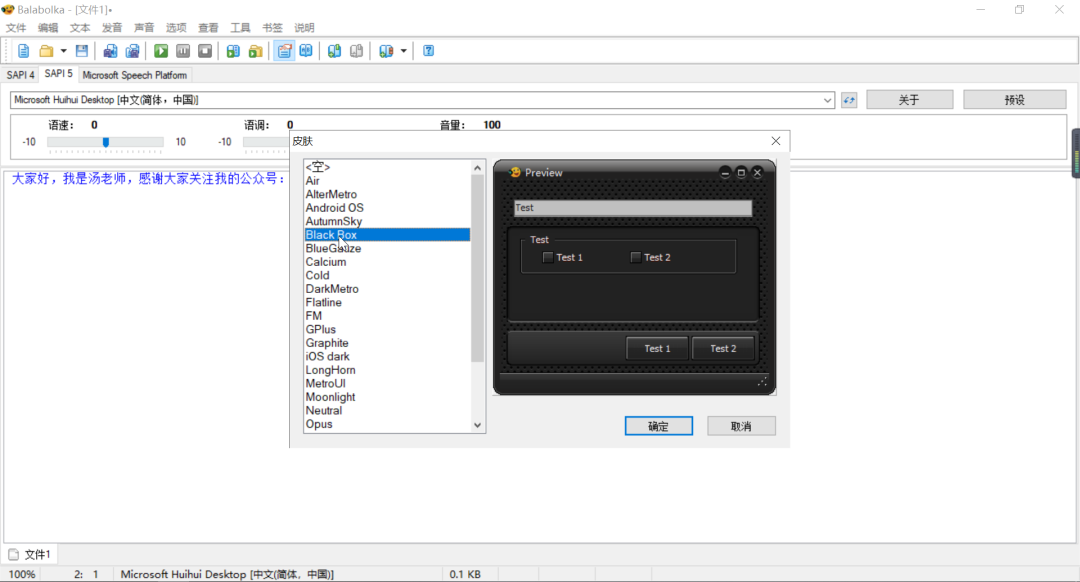Click the 语速 speed slider handle

[x=106, y=142]
